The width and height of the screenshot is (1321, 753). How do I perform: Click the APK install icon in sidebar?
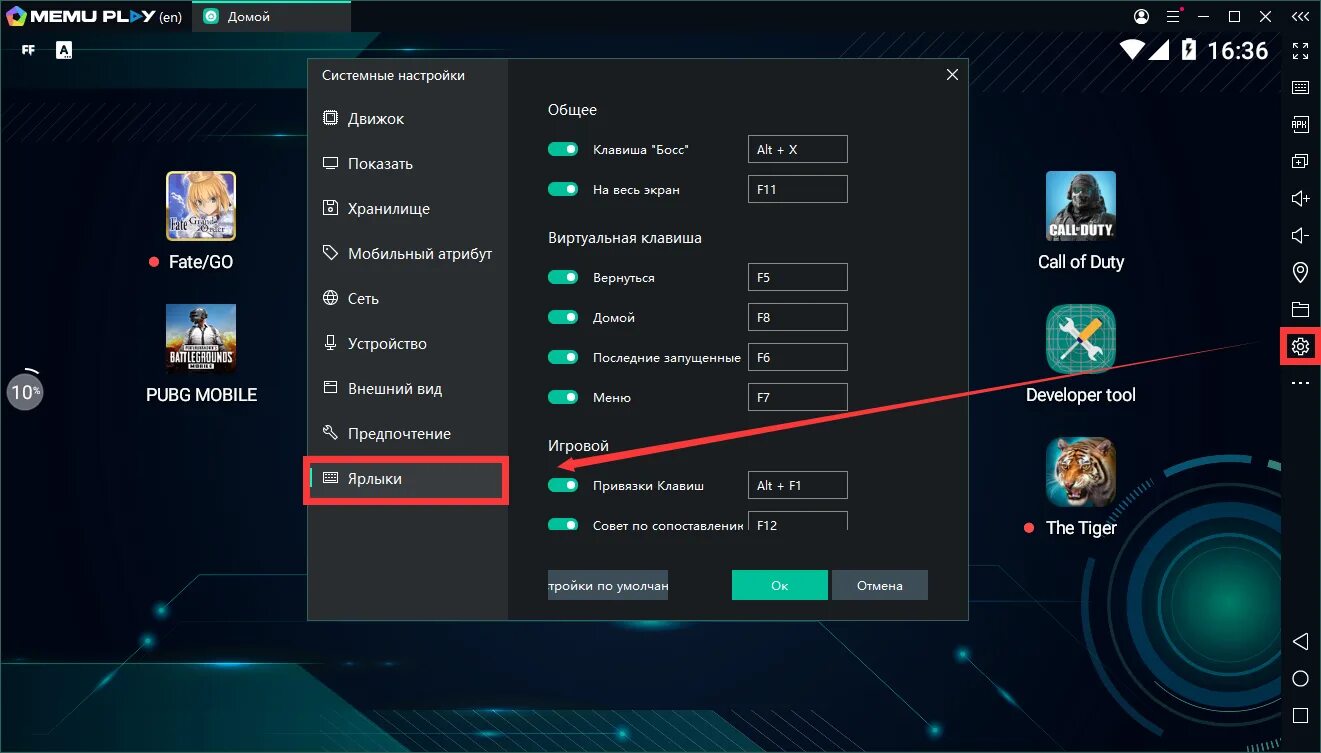tap(1300, 124)
